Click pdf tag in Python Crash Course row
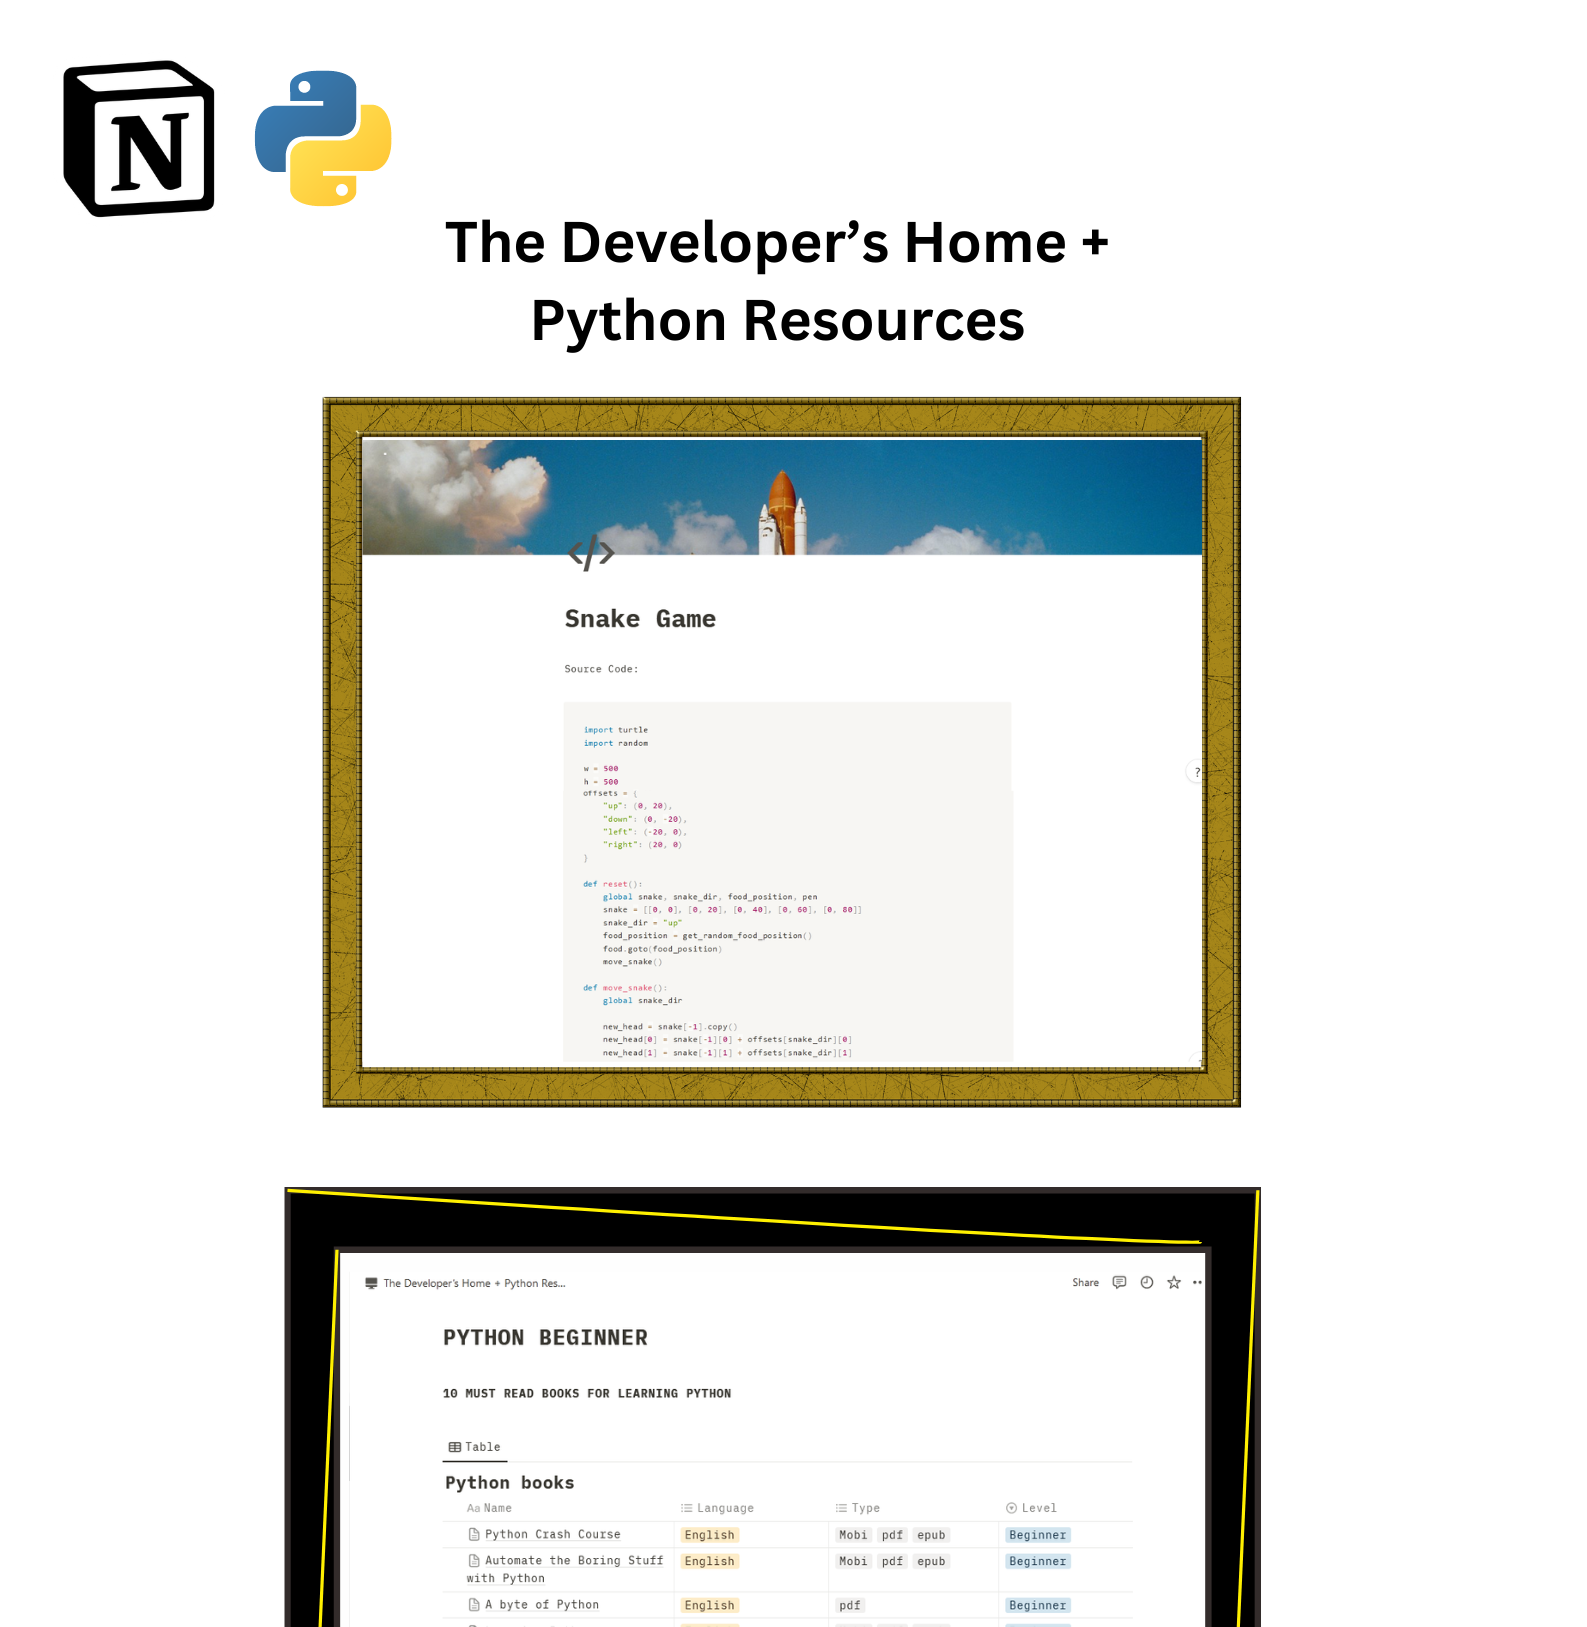This screenshot has width=1587, height=1627. coord(892,1535)
